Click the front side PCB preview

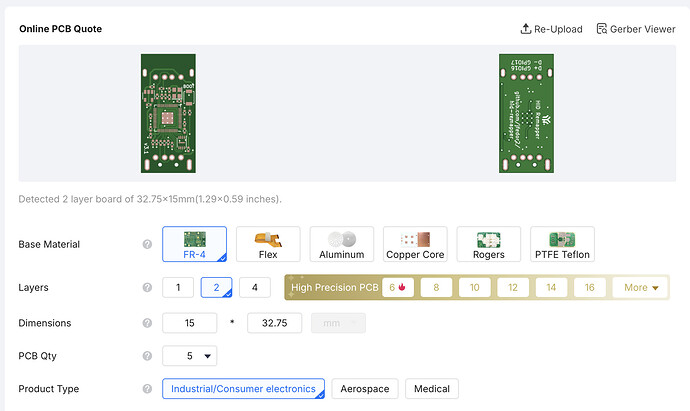[170, 109]
